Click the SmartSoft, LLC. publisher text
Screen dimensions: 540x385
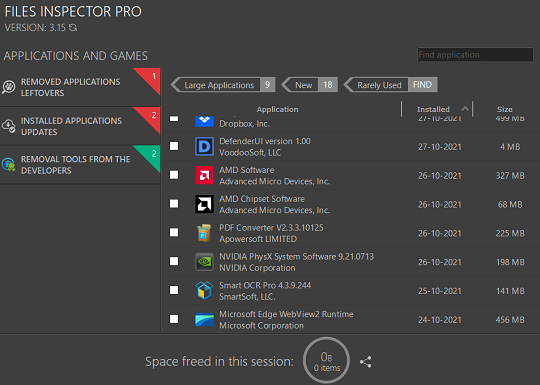247,296
